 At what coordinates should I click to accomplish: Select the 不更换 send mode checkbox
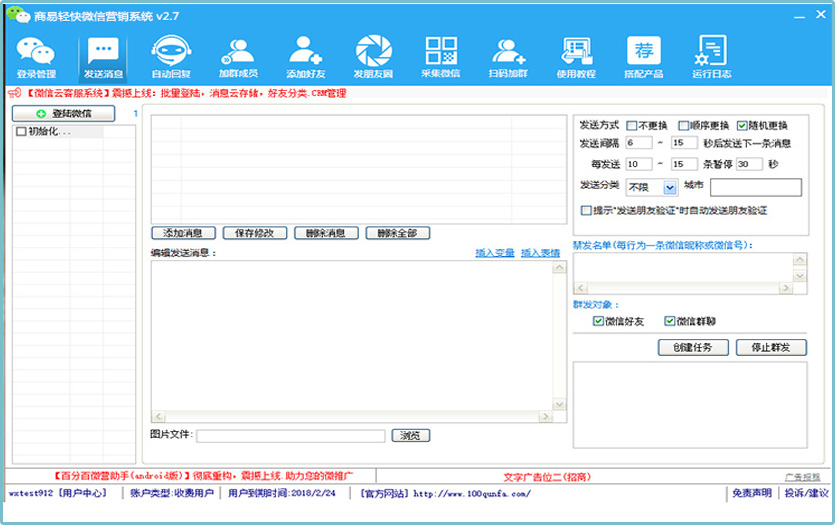coord(632,126)
